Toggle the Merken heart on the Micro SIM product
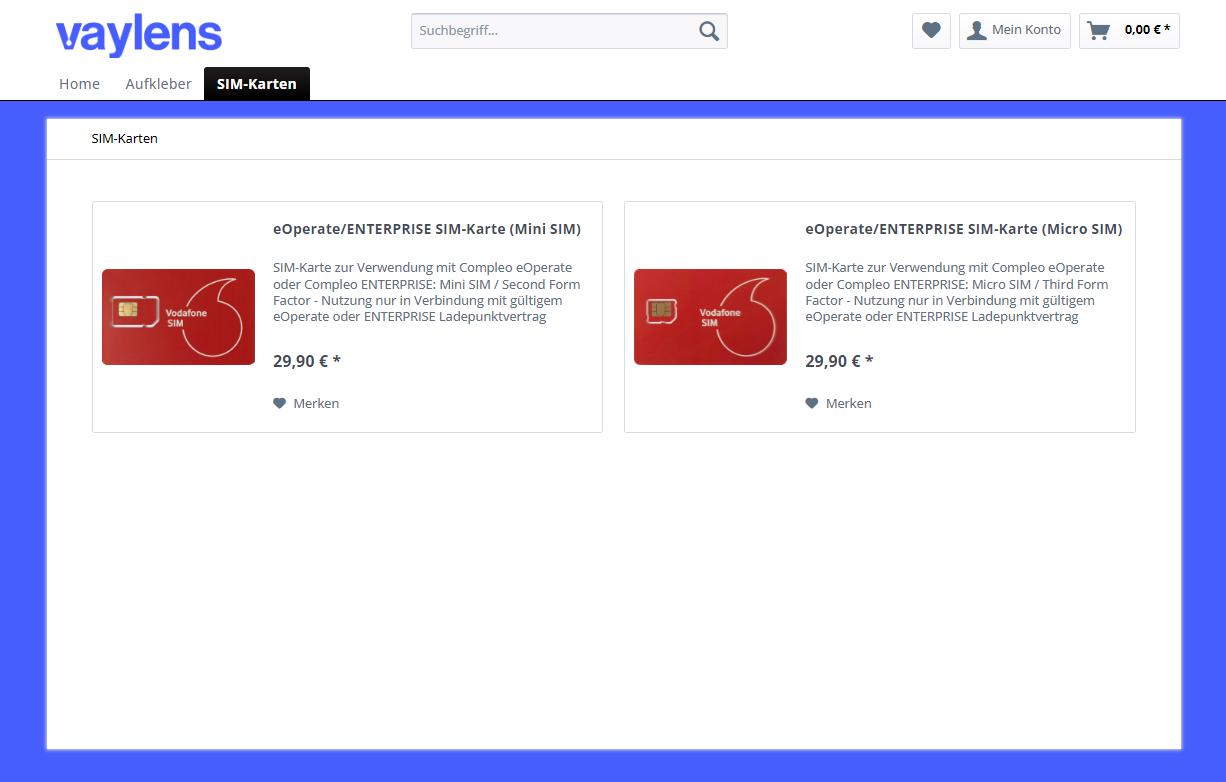This screenshot has height=782, width=1226. [811, 402]
